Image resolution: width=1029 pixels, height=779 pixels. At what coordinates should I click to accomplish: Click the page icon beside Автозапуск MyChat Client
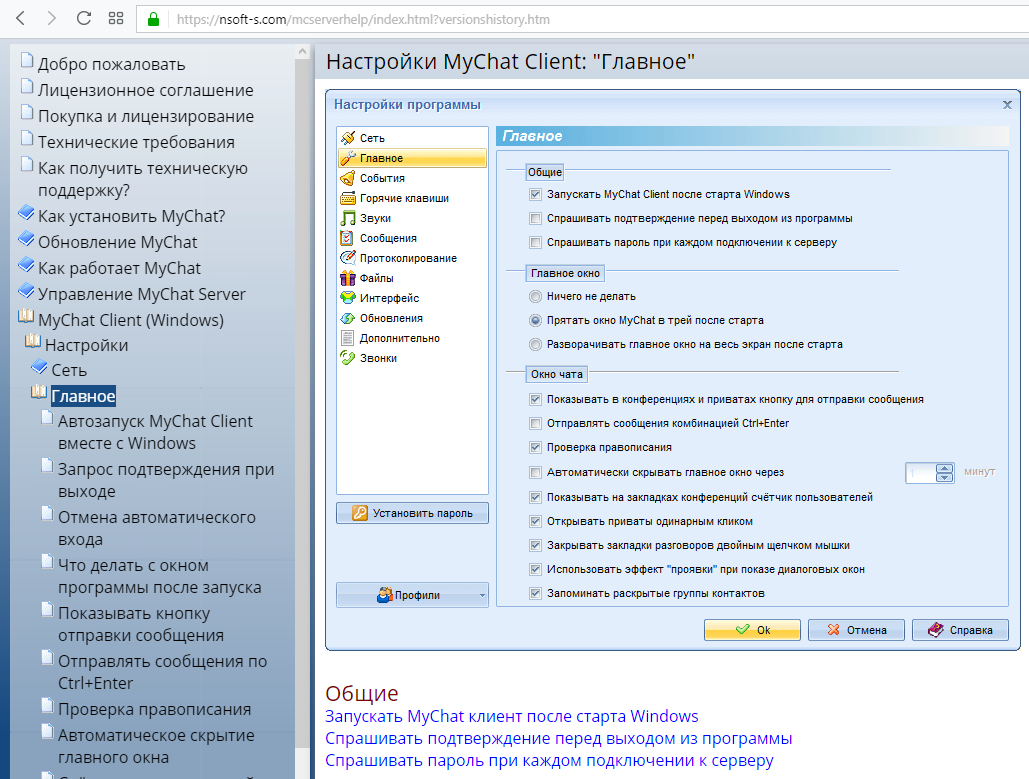47,417
